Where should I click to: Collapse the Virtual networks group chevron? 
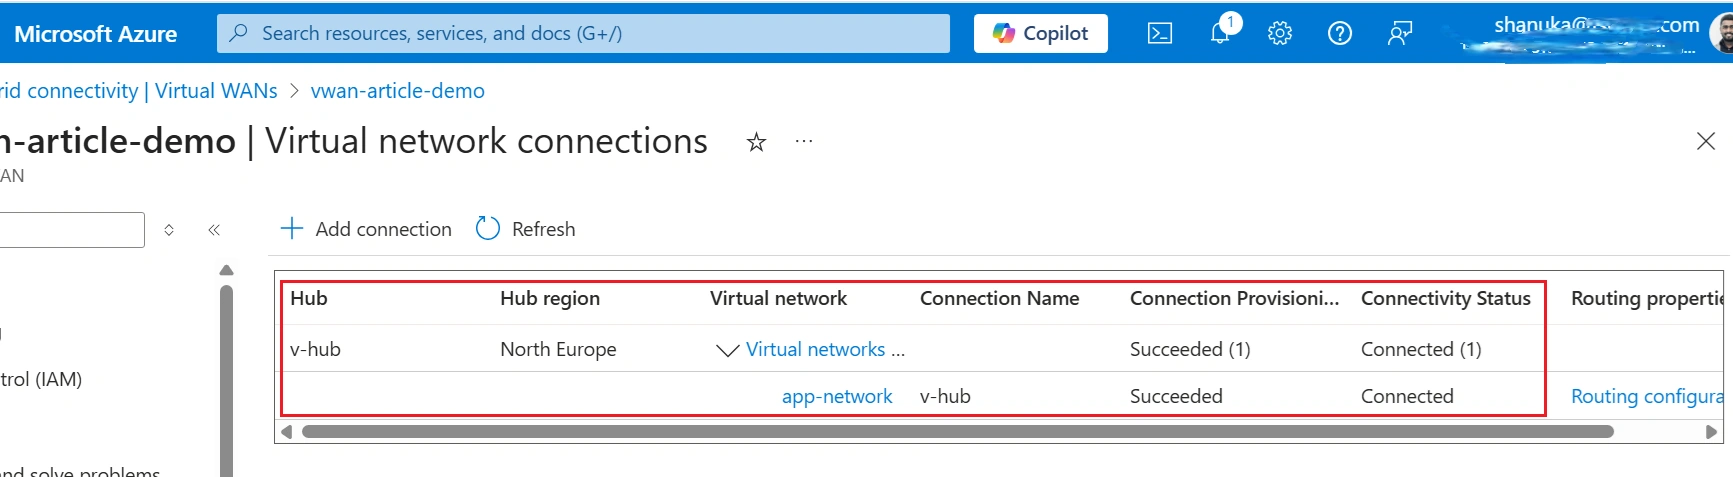click(x=728, y=350)
